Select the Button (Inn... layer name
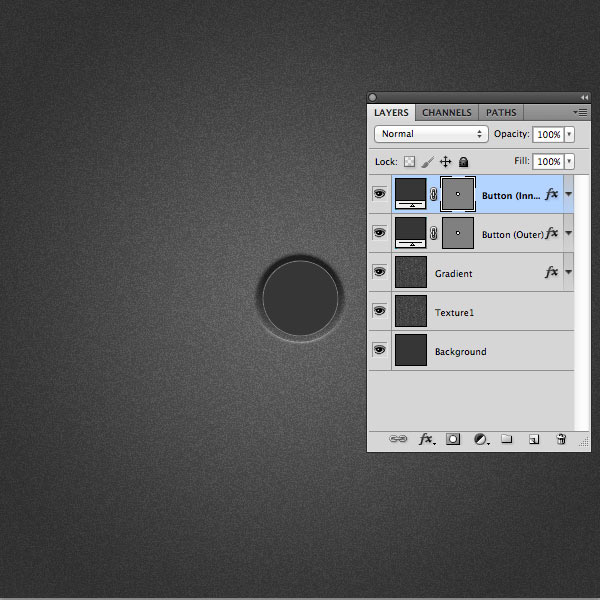The image size is (600, 600). (x=511, y=196)
